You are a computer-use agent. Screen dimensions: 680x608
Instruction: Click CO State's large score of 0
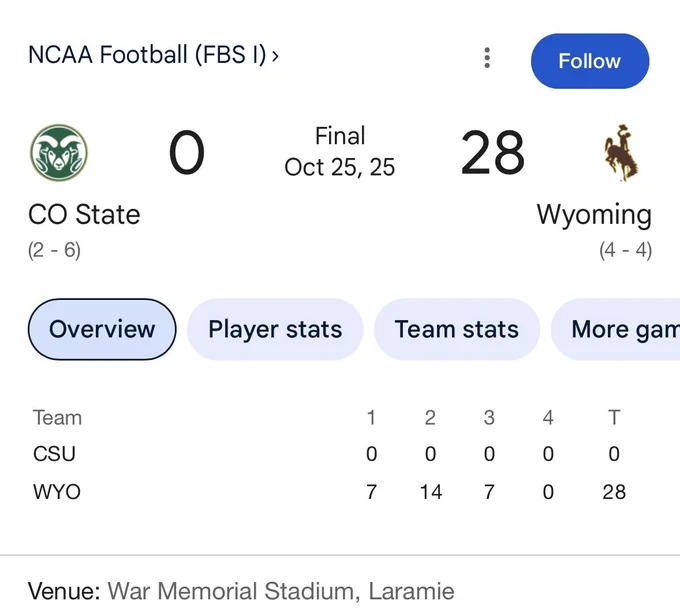[x=186, y=153]
